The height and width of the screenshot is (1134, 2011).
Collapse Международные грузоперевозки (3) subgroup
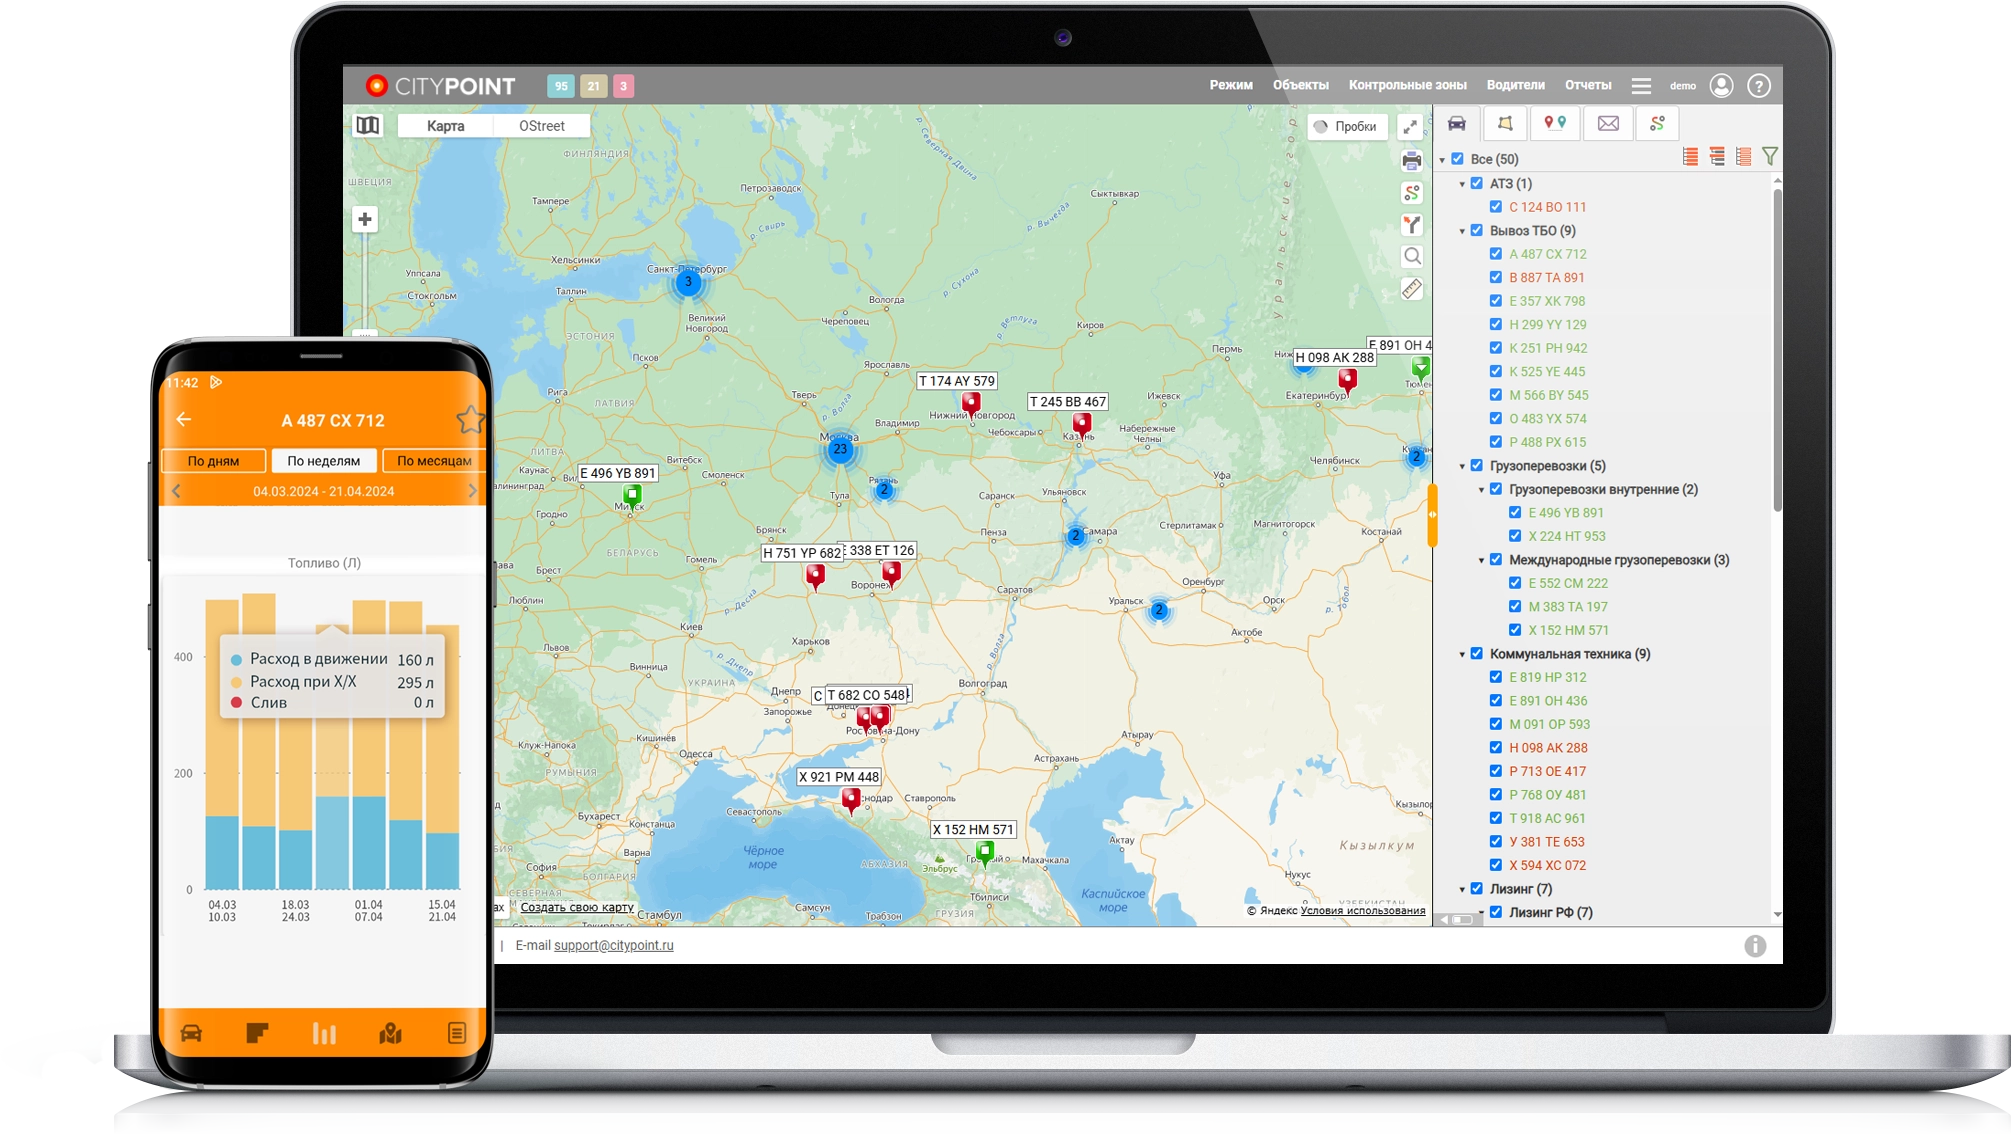(1481, 560)
